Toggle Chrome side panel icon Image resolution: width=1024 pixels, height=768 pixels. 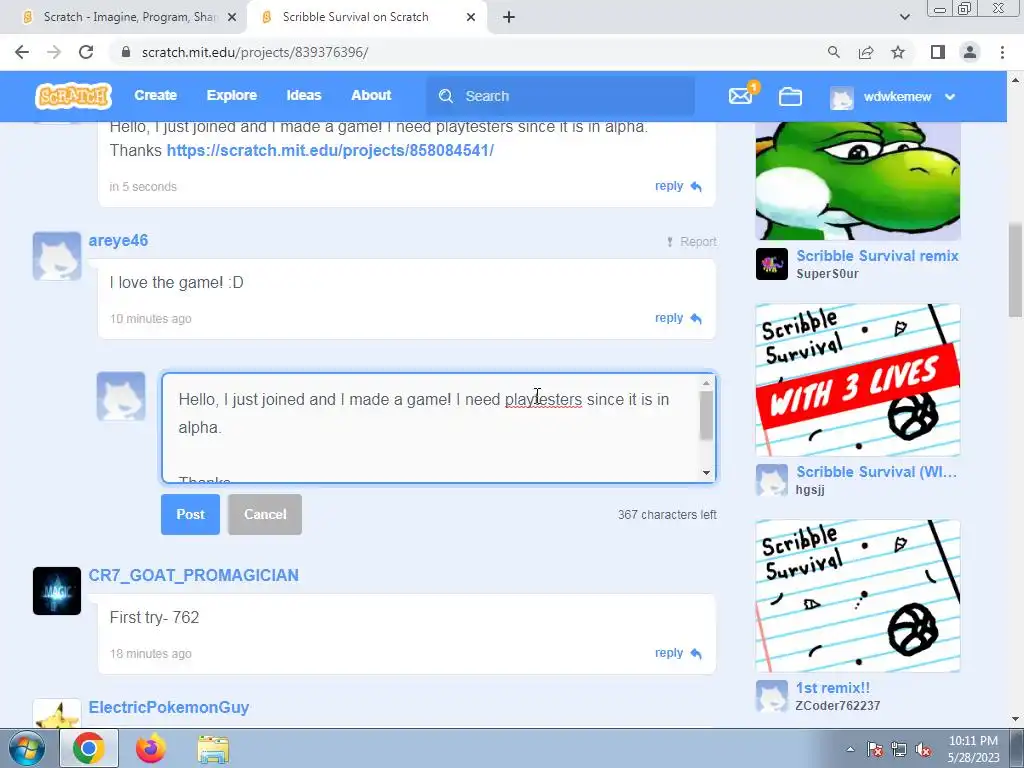[938, 52]
